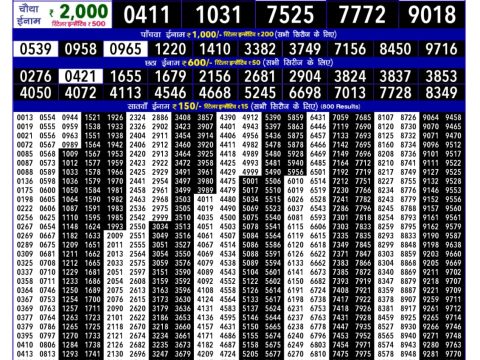Pick sixth prize number 3853
The image size is (480, 360).
[441, 76]
